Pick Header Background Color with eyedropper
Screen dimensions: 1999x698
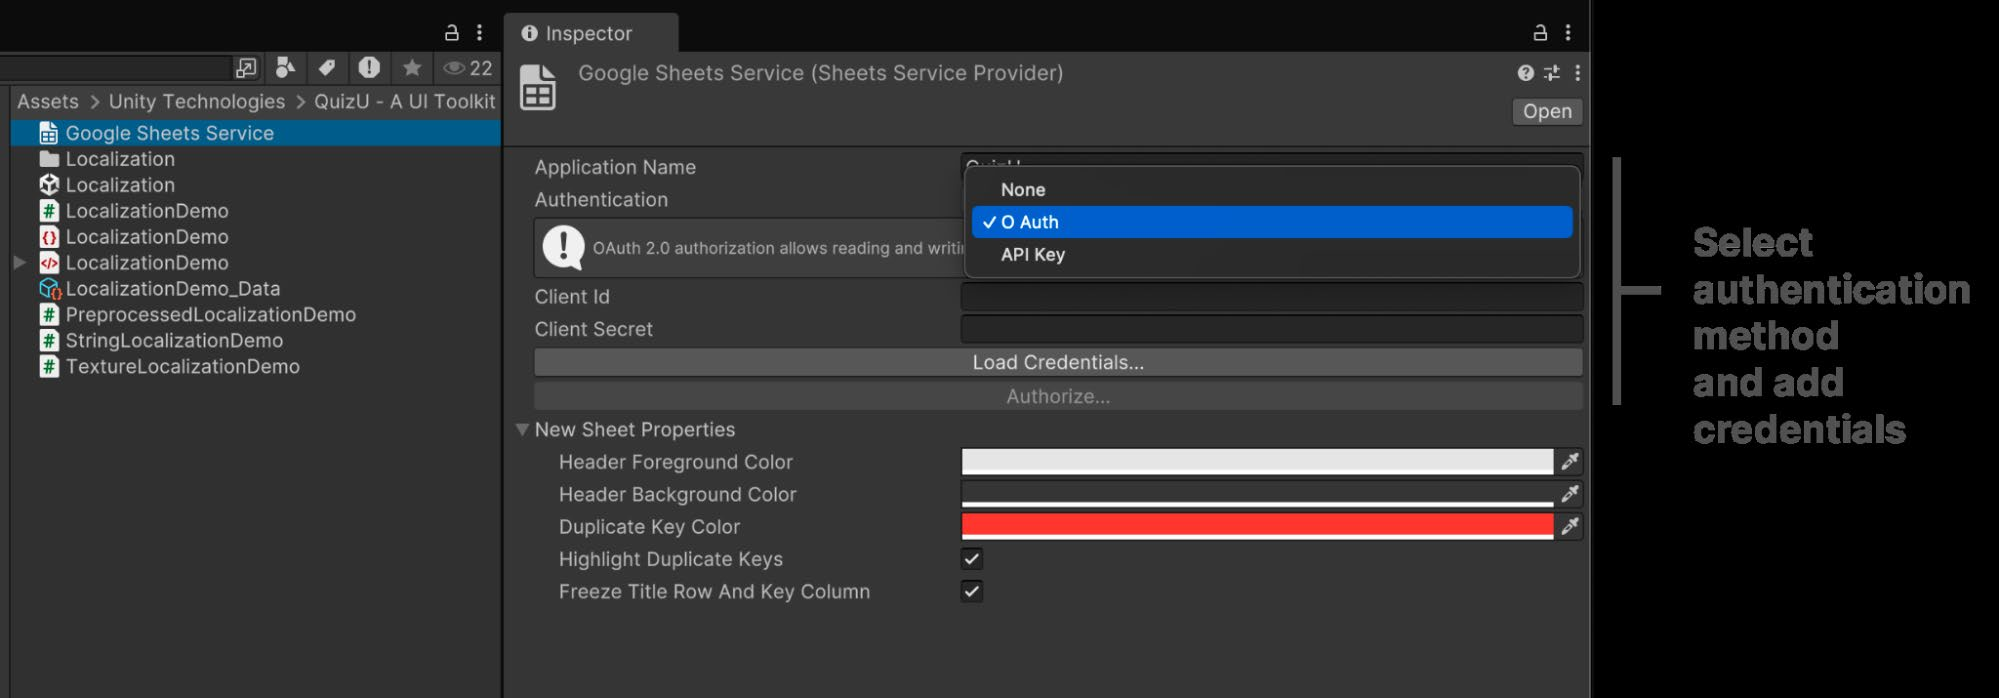(x=1570, y=494)
